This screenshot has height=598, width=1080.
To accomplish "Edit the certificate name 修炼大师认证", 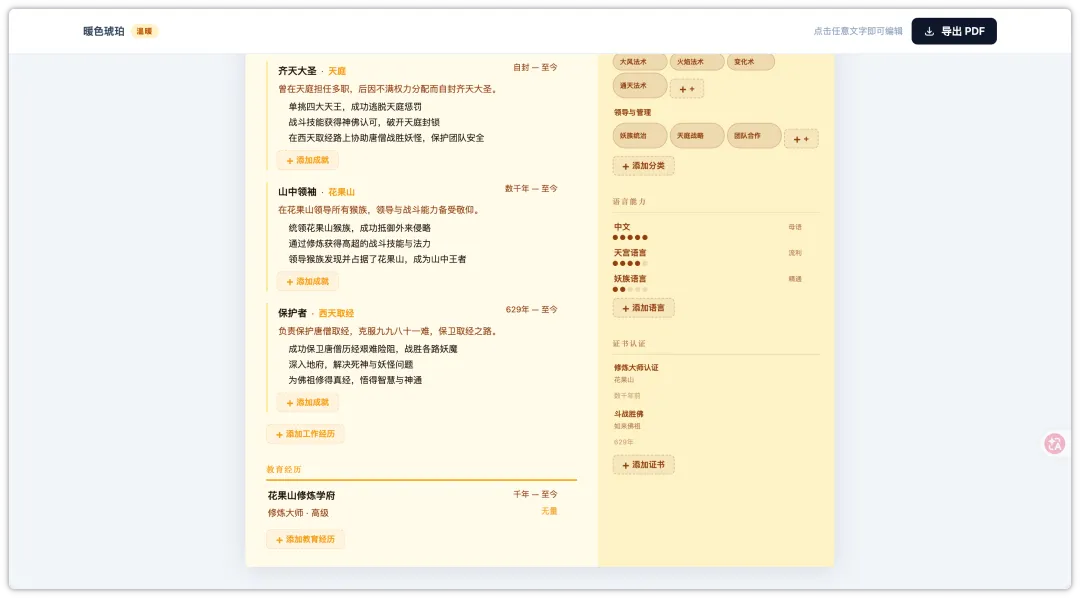I will (636, 367).
